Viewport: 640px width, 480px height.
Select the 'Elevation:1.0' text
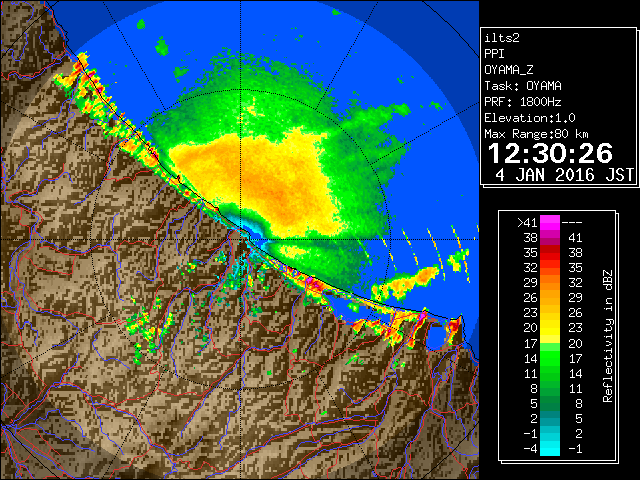[x=530, y=118]
